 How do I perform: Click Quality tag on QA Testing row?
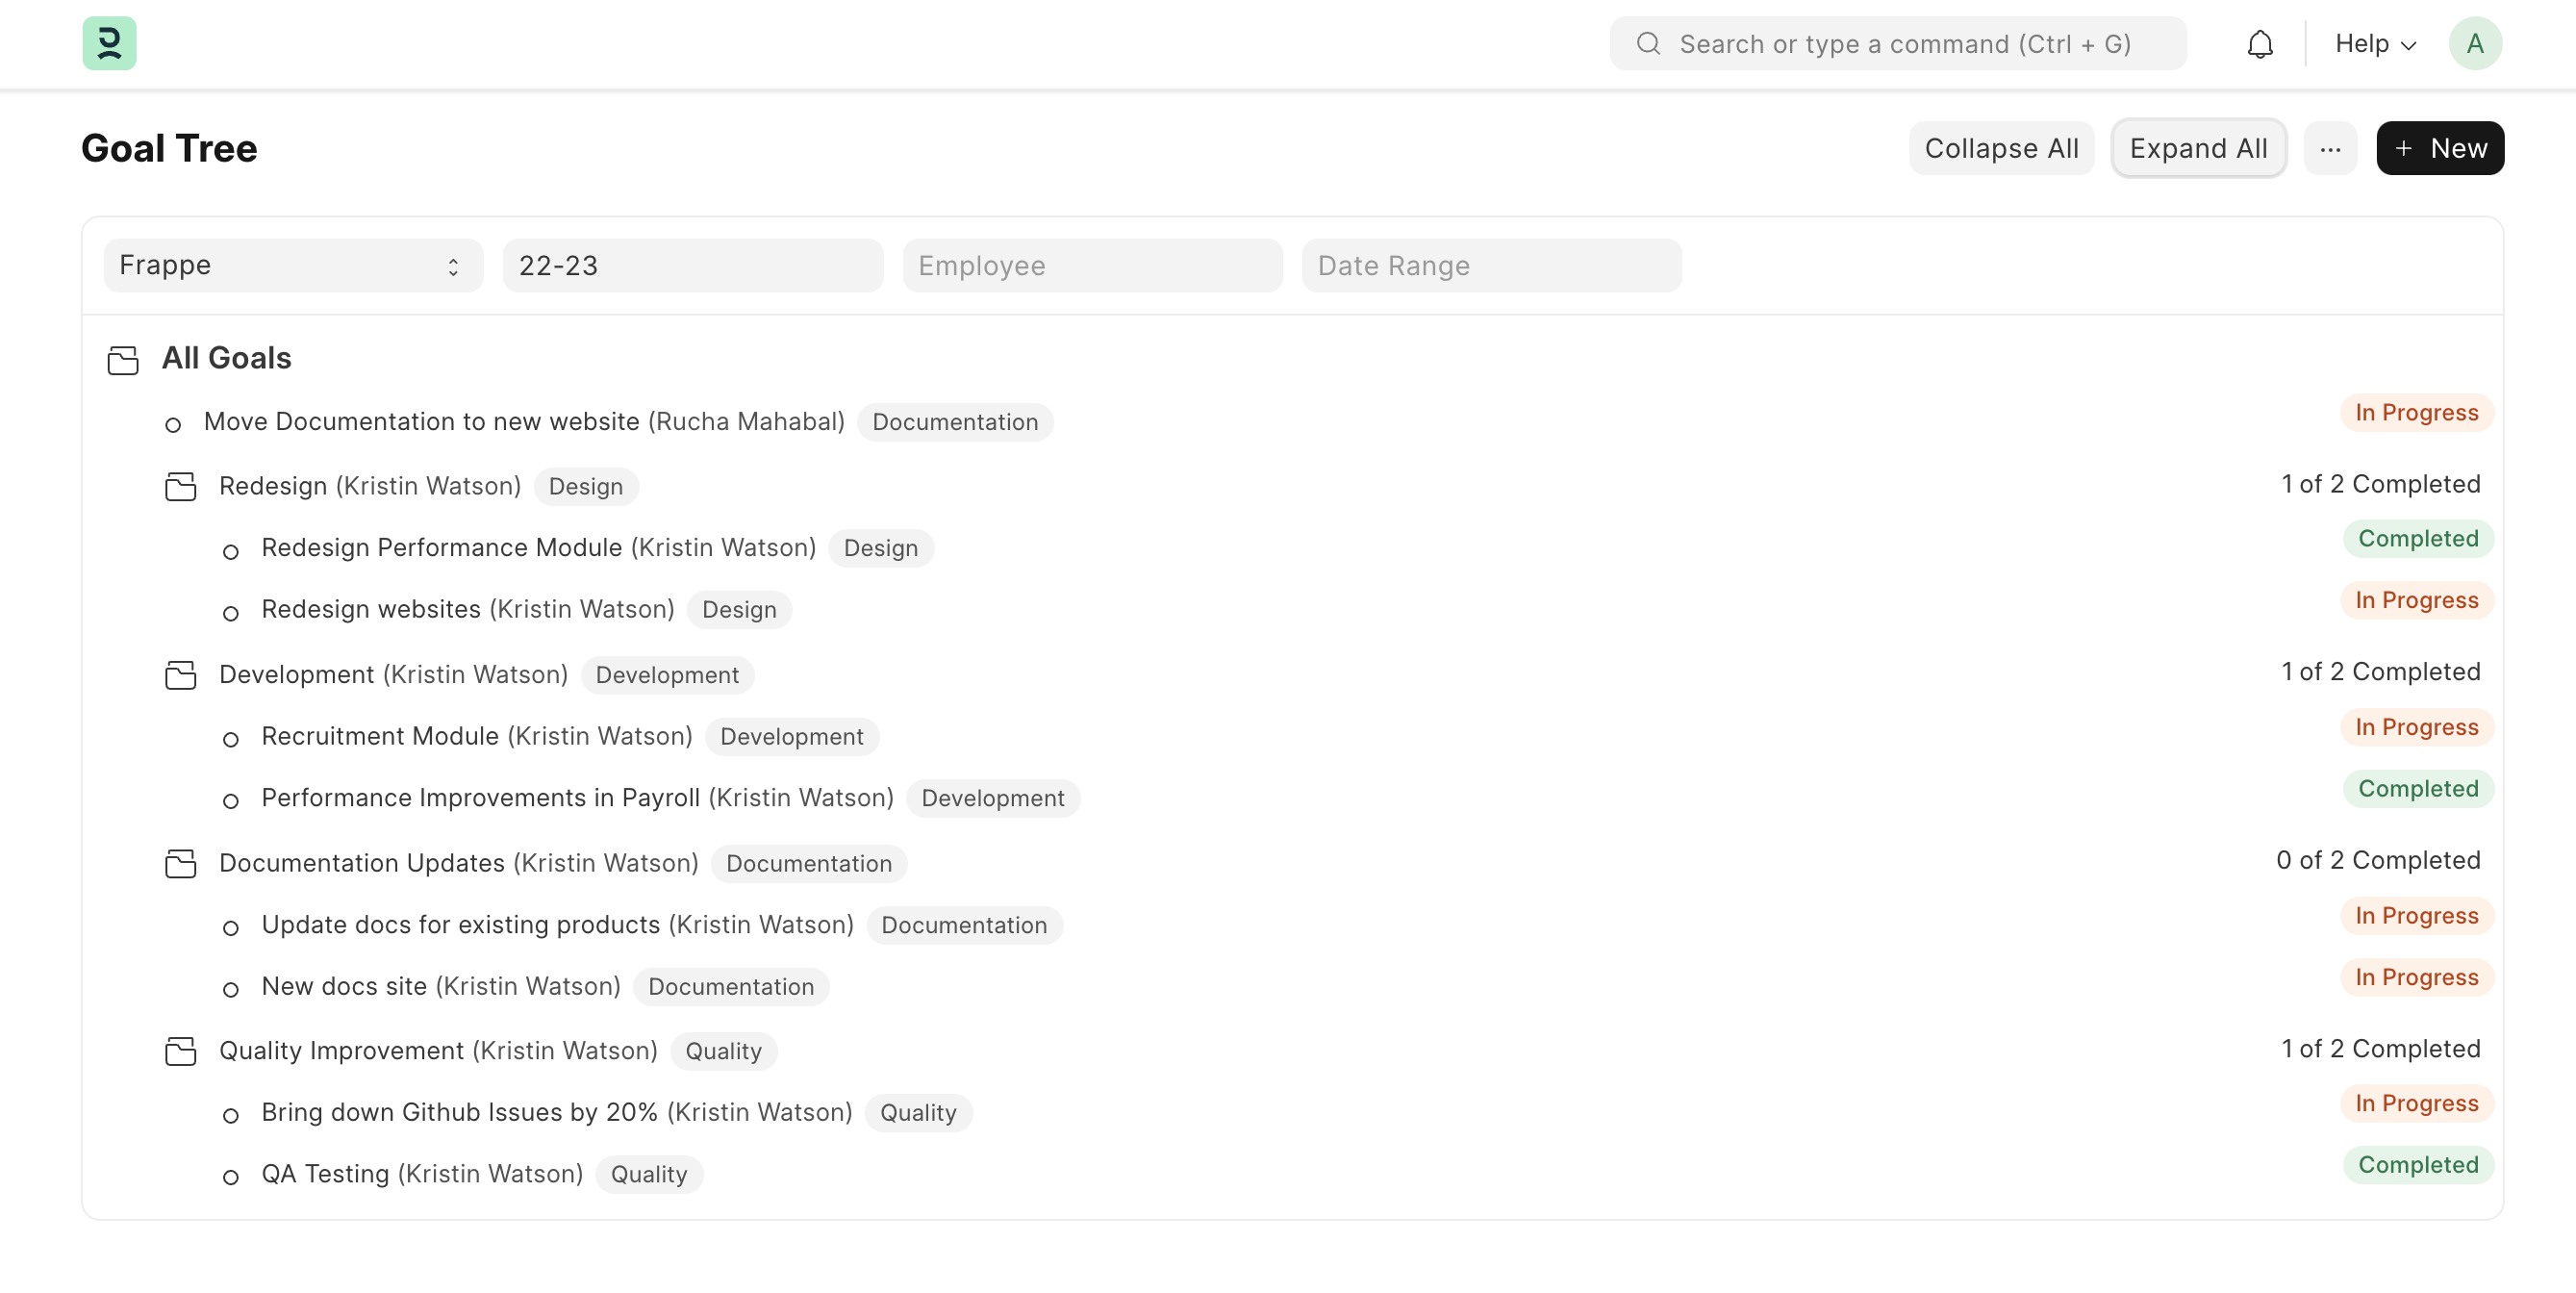click(x=649, y=1174)
